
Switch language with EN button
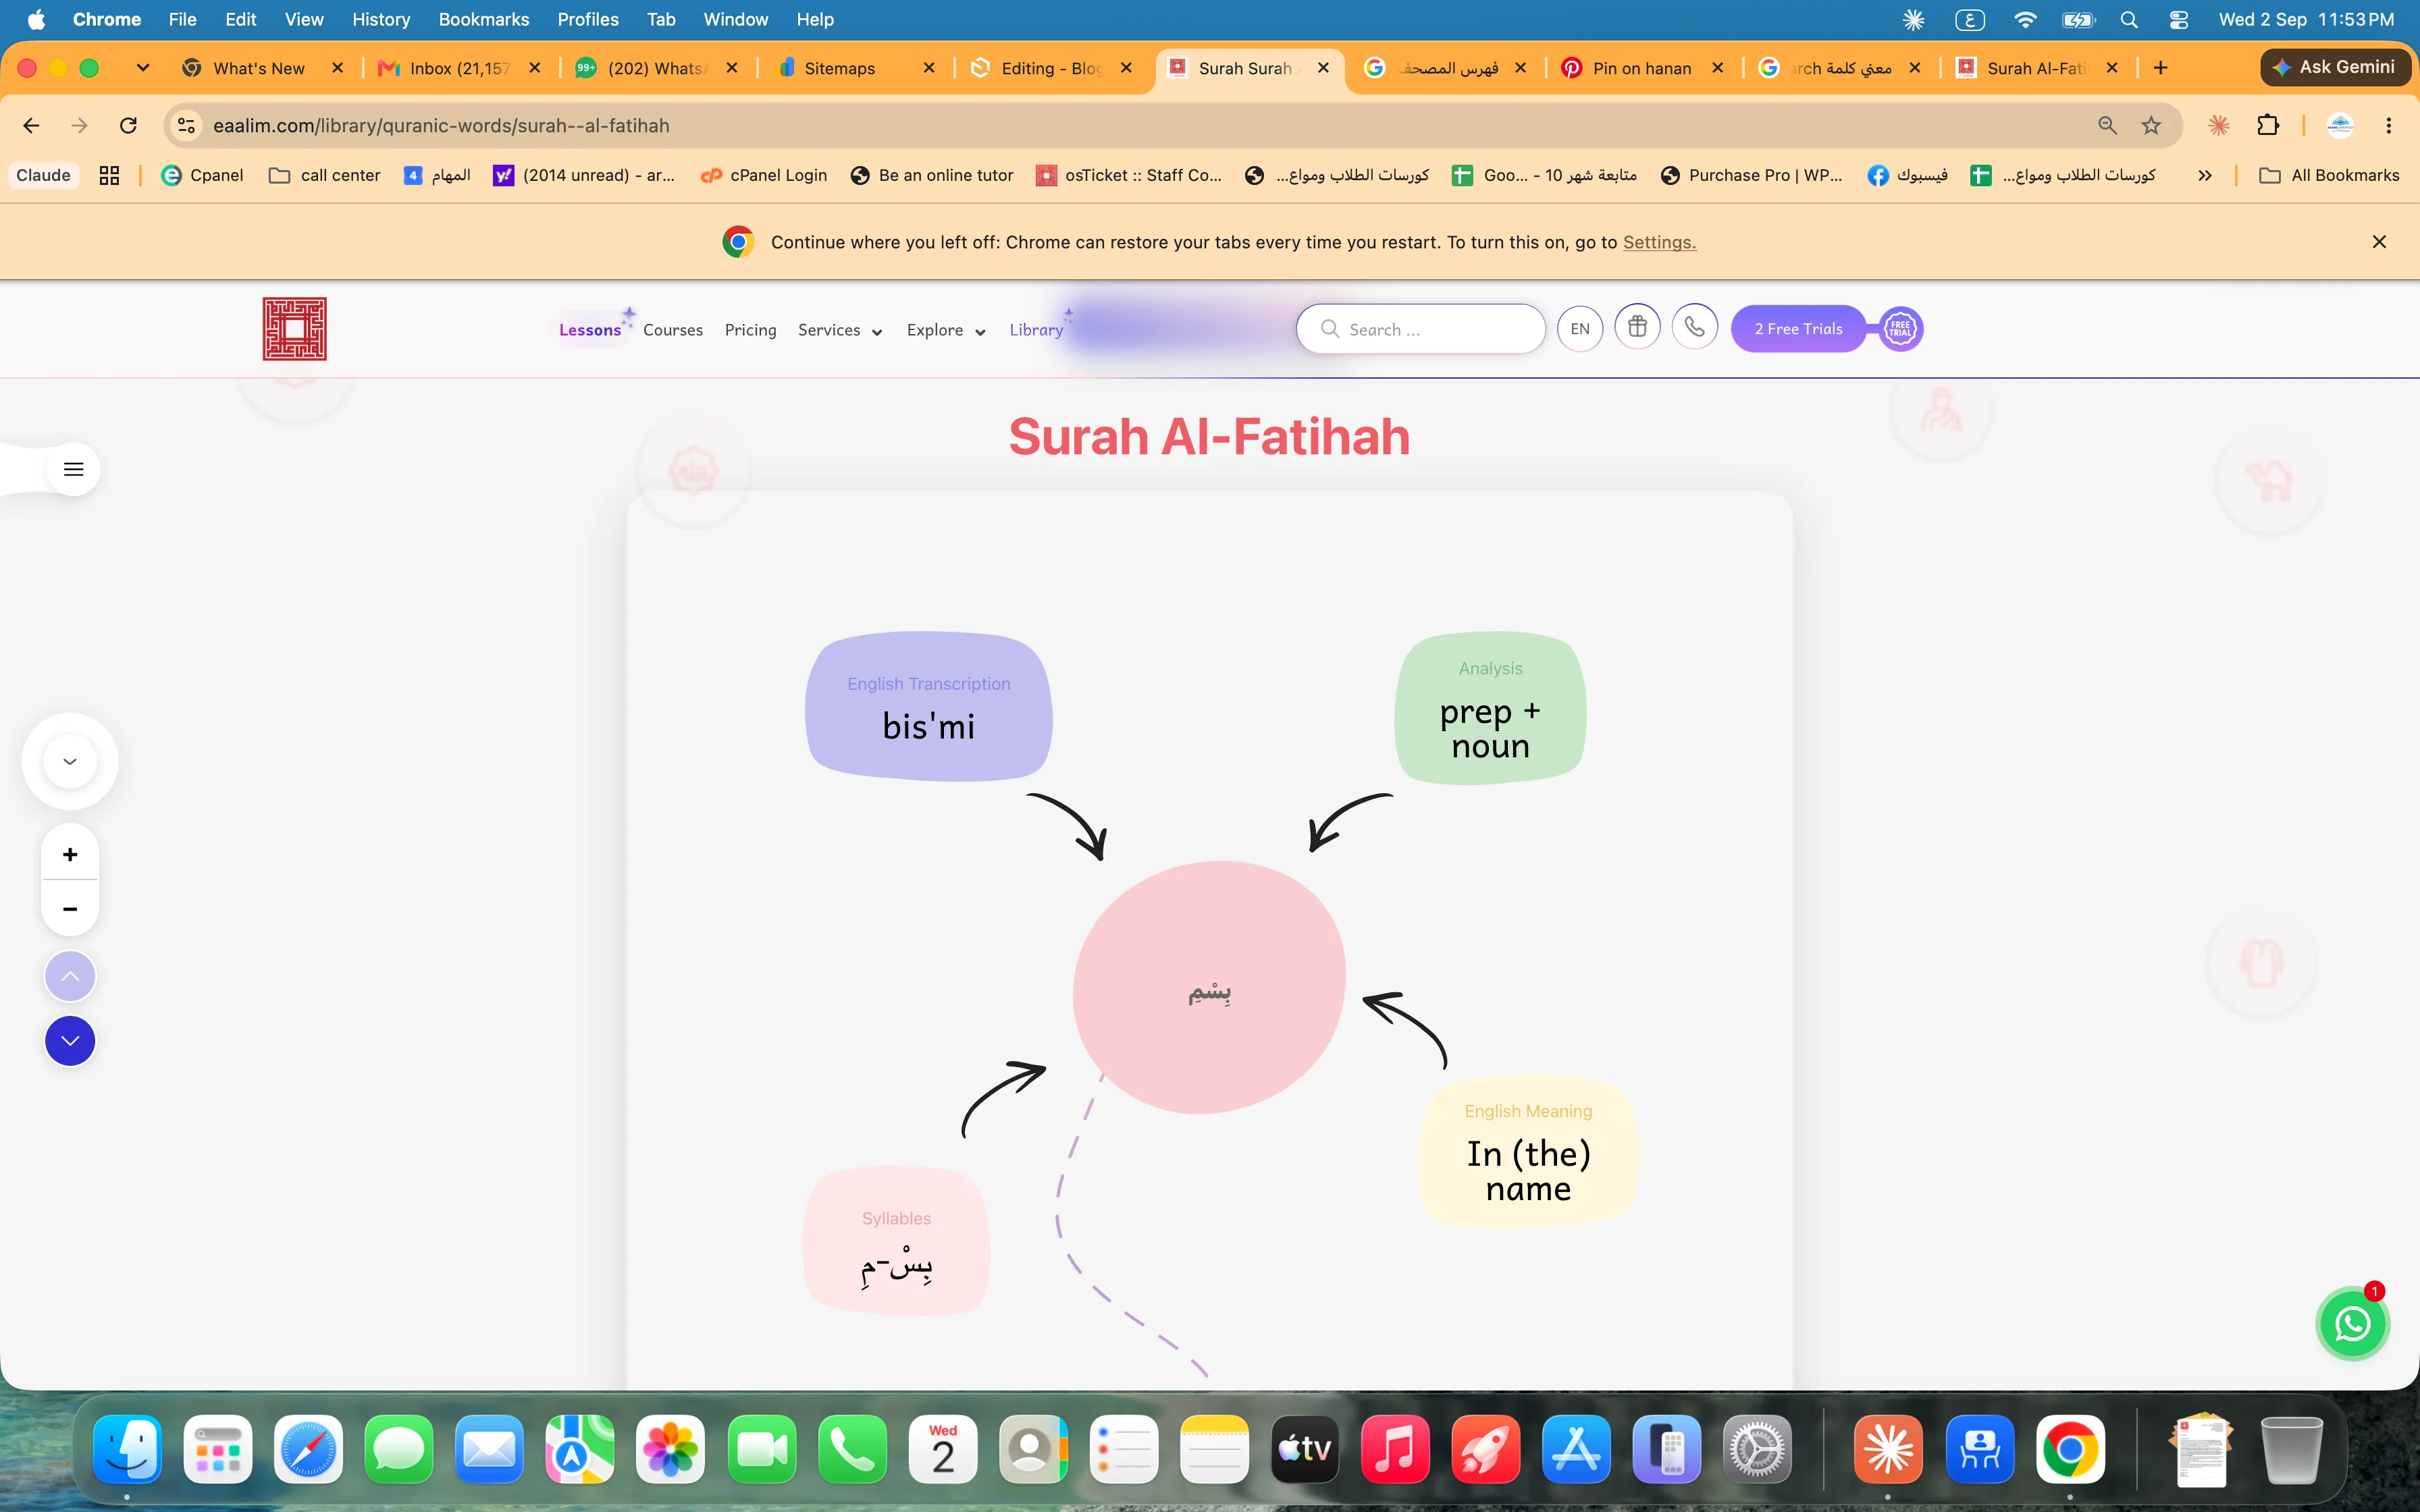[1580, 329]
